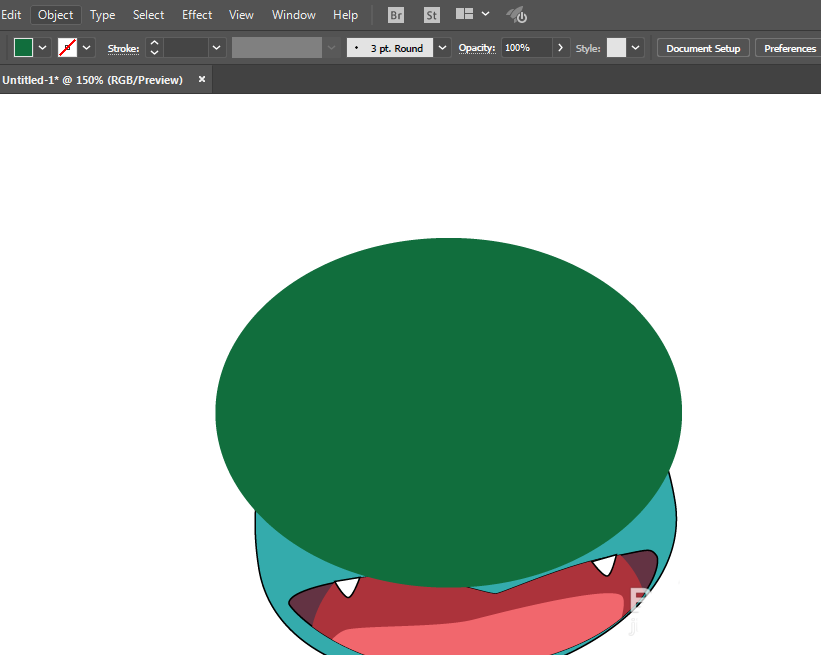Expand the stroke color dropdown arrow
Image resolution: width=821 pixels, height=655 pixels.
[x=87, y=48]
